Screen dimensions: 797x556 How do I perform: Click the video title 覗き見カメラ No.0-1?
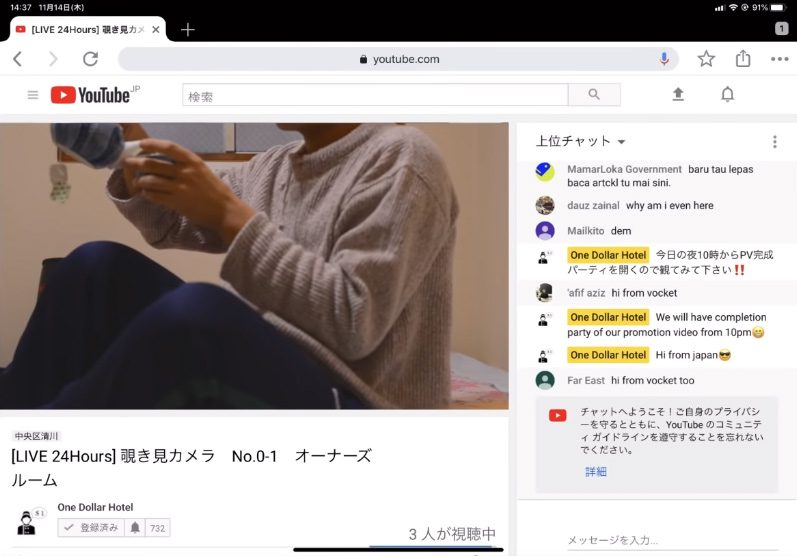[x=192, y=468]
